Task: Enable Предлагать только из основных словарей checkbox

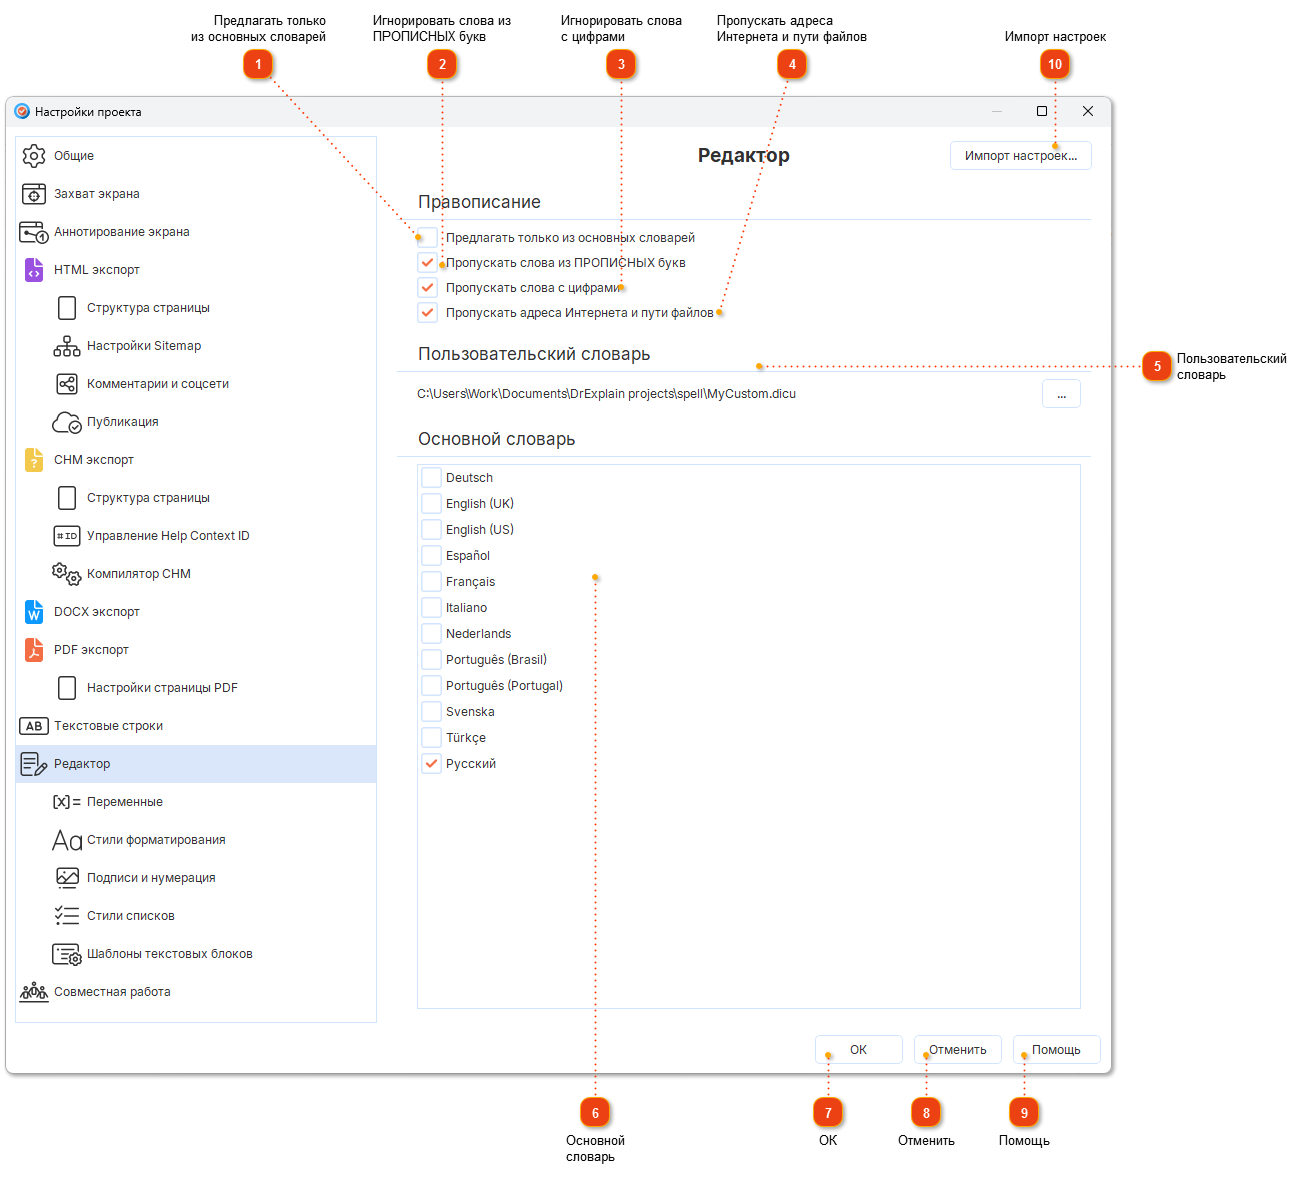Action: (x=428, y=238)
